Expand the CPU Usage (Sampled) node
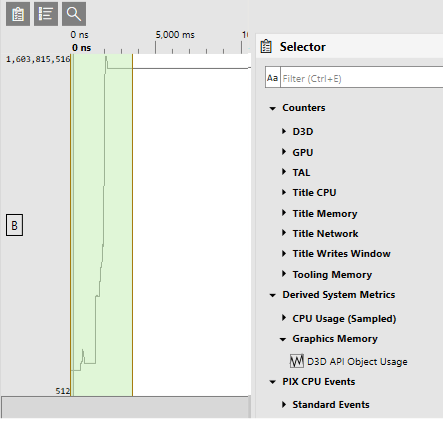This screenshot has height=424, width=443. (x=284, y=318)
